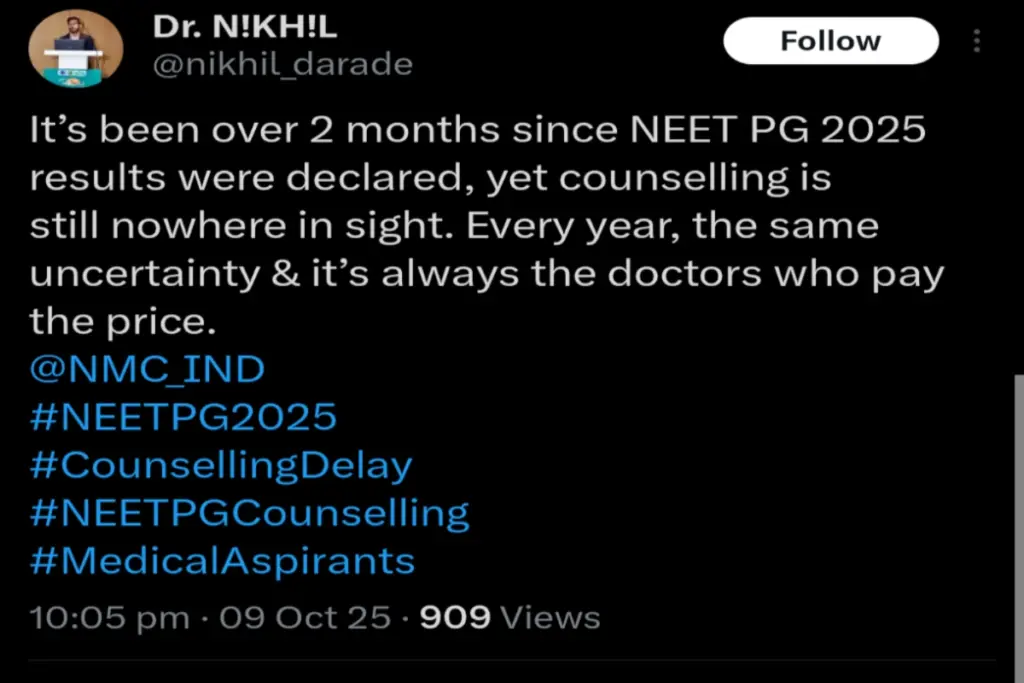Click the 10:05 pm post time
This screenshot has width=1024, height=683.
point(110,617)
